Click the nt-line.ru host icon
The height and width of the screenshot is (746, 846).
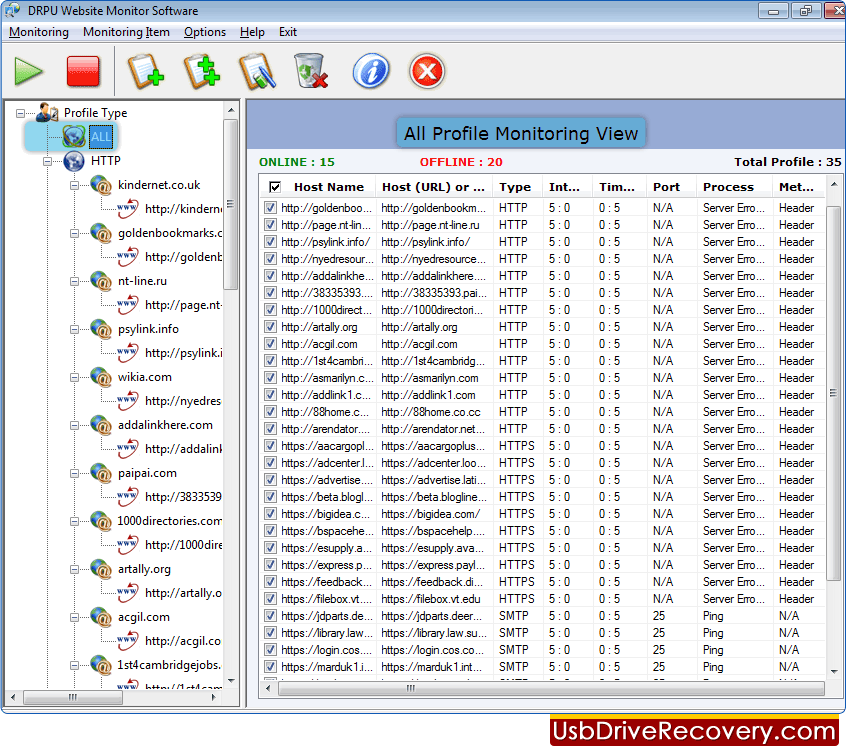pyautogui.click(x=101, y=281)
